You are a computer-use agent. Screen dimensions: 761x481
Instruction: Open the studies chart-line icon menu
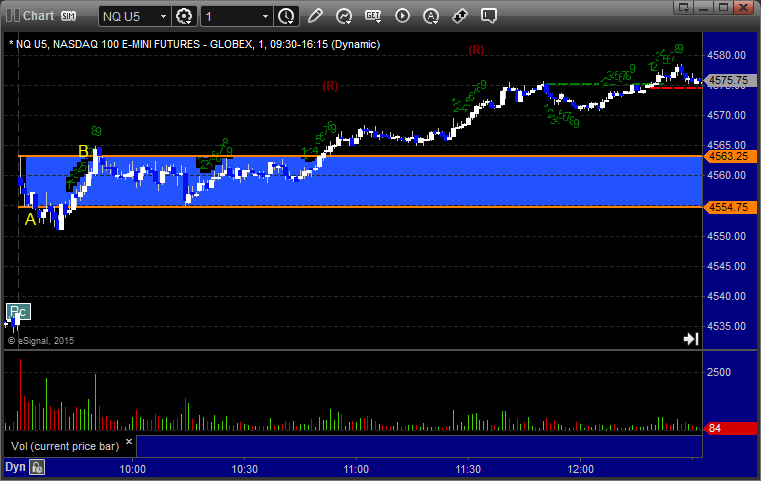(344, 16)
